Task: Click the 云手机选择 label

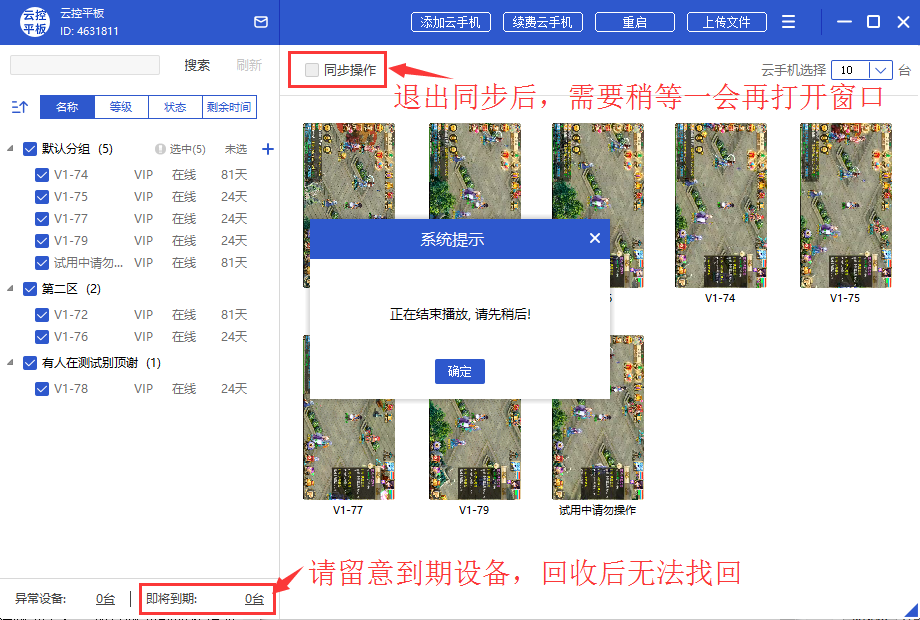Action: [794, 70]
